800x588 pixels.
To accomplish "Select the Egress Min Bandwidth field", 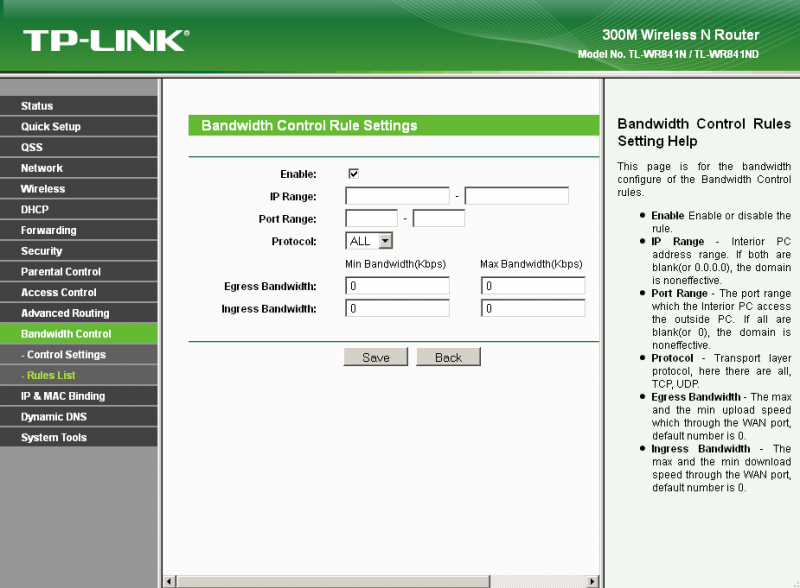I will pyautogui.click(x=397, y=286).
